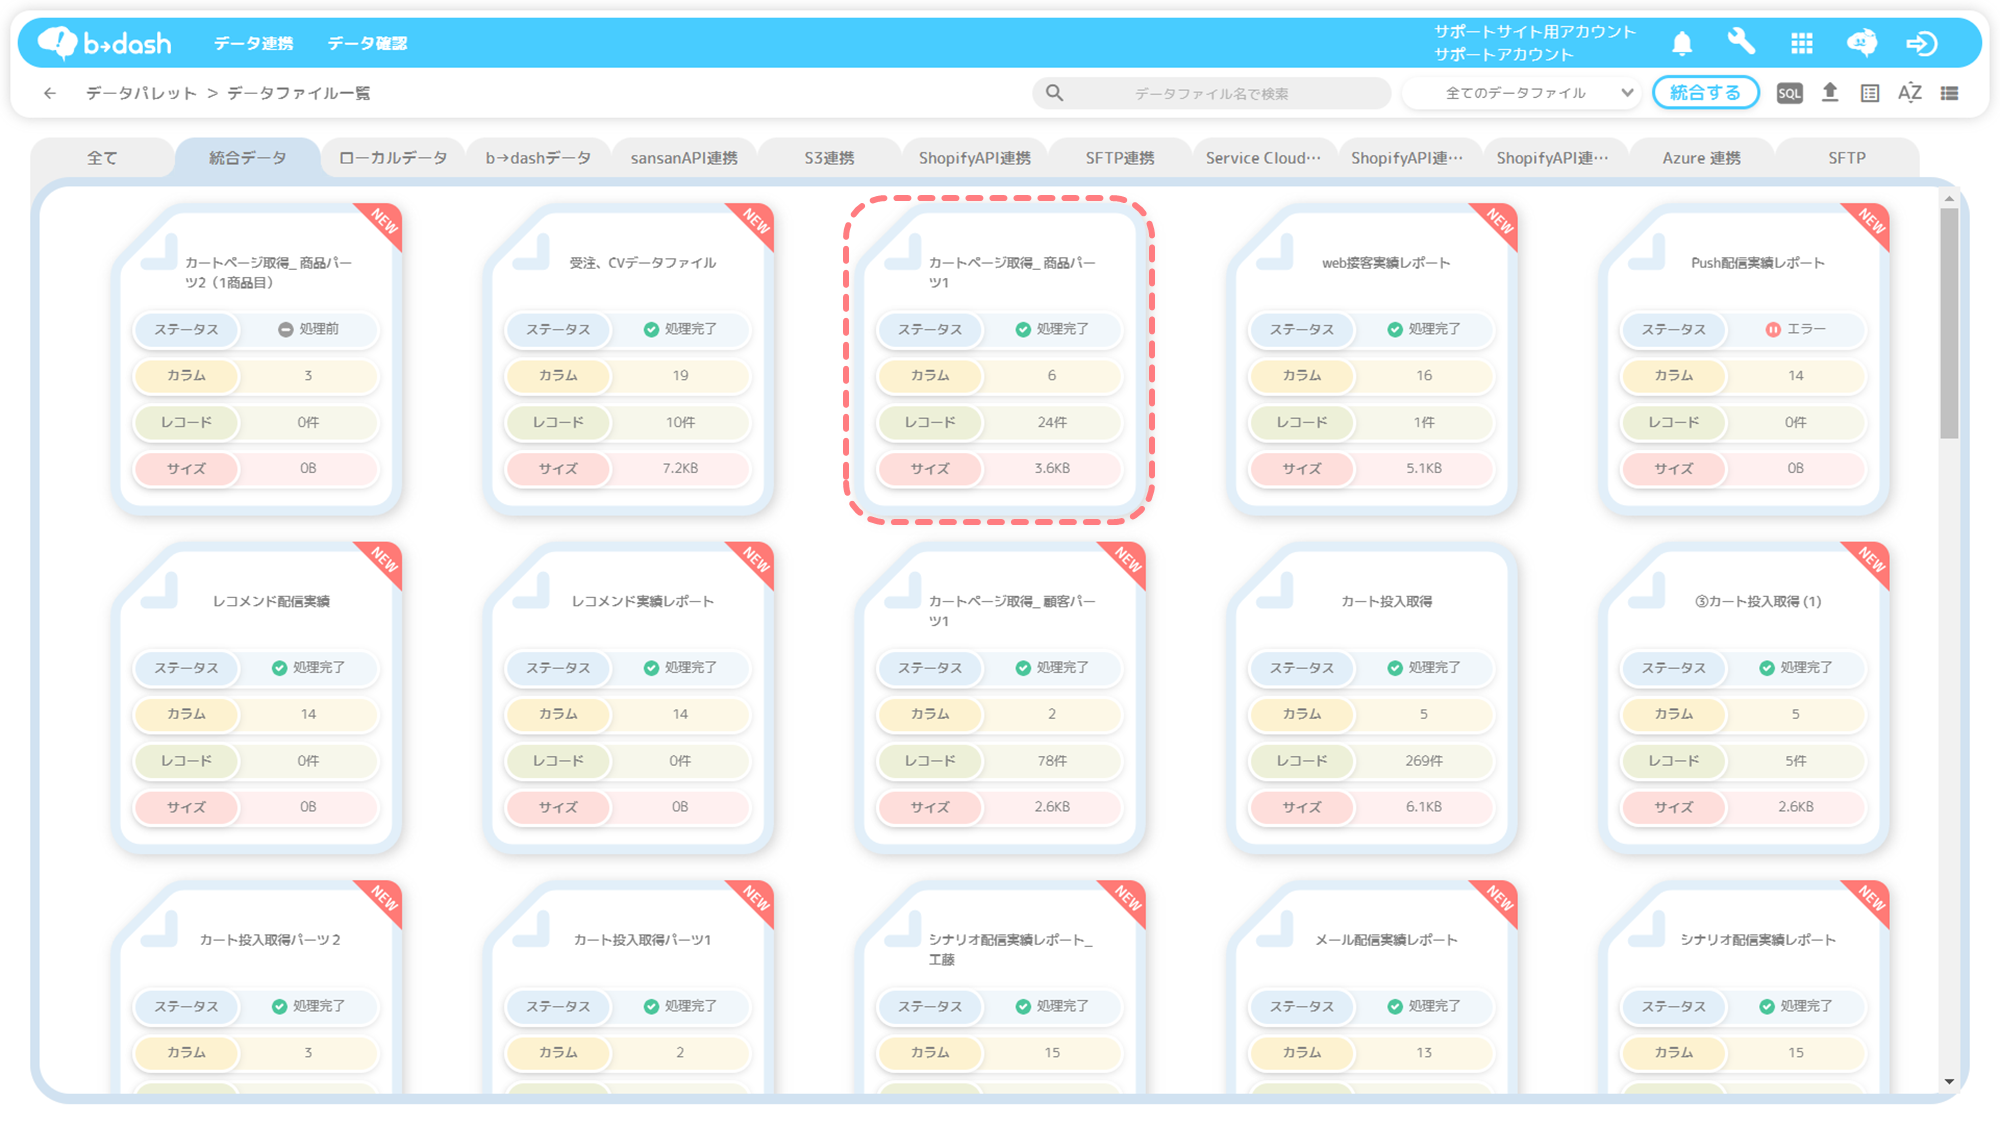Select the Service Cloud tab
This screenshot has width=2000, height=1125.
[1263, 158]
